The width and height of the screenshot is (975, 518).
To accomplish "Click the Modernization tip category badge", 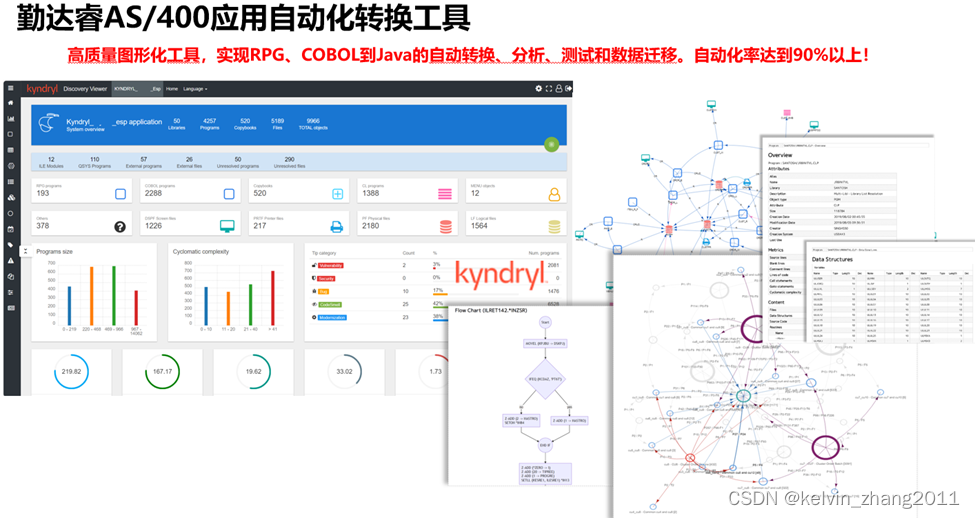I will pyautogui.click(x=332, y=318).
